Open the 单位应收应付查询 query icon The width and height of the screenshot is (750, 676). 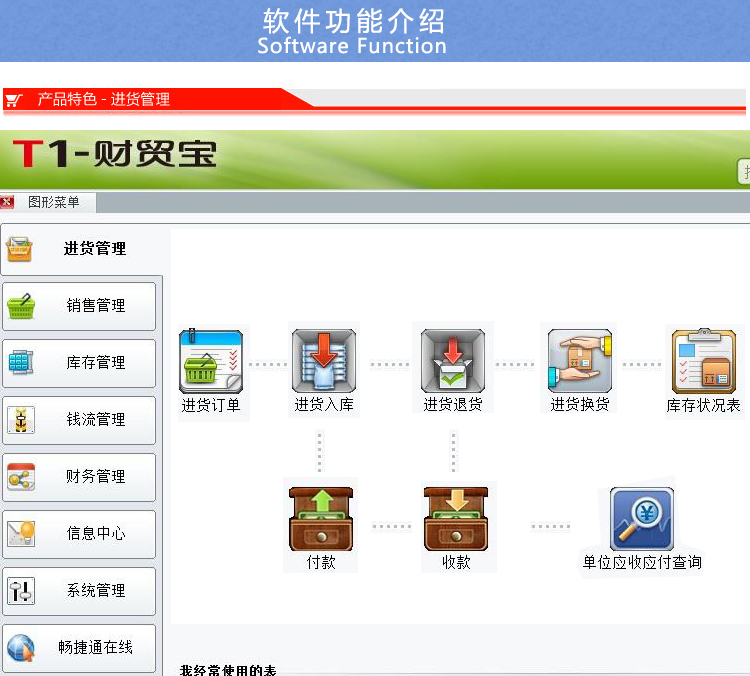click(x=642, y=519)
